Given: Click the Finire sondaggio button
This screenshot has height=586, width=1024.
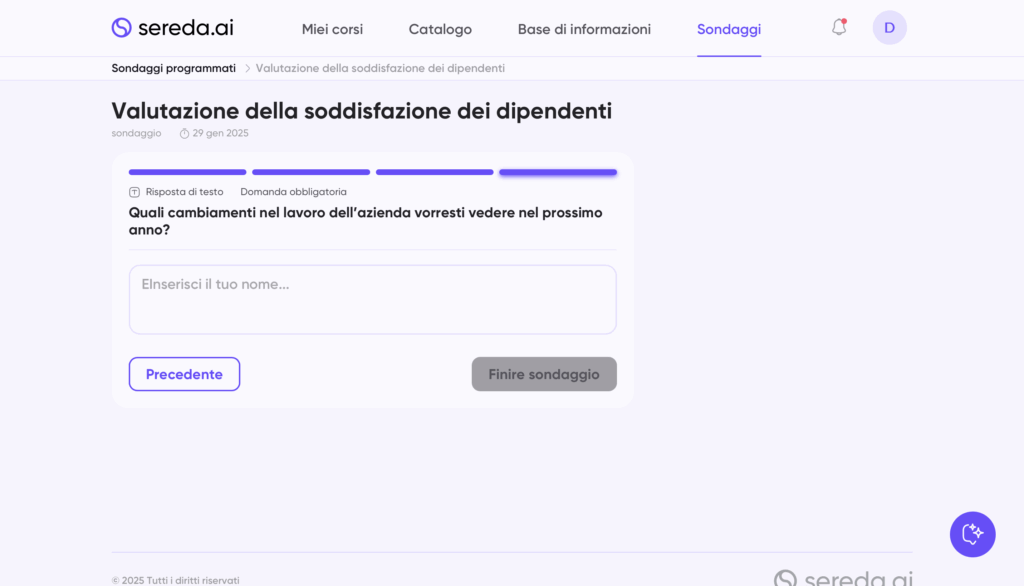Looking at the screenshot, I should pos(544,374).
